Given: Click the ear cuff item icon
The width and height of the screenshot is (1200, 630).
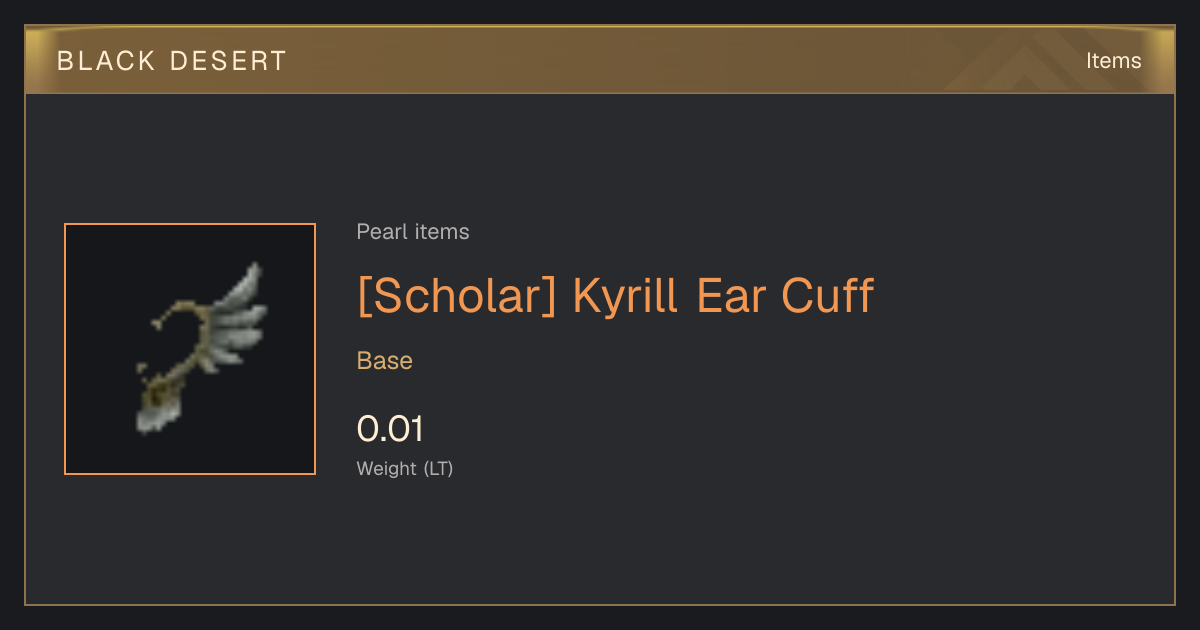Looking at the screenshot, I should 198,349.
